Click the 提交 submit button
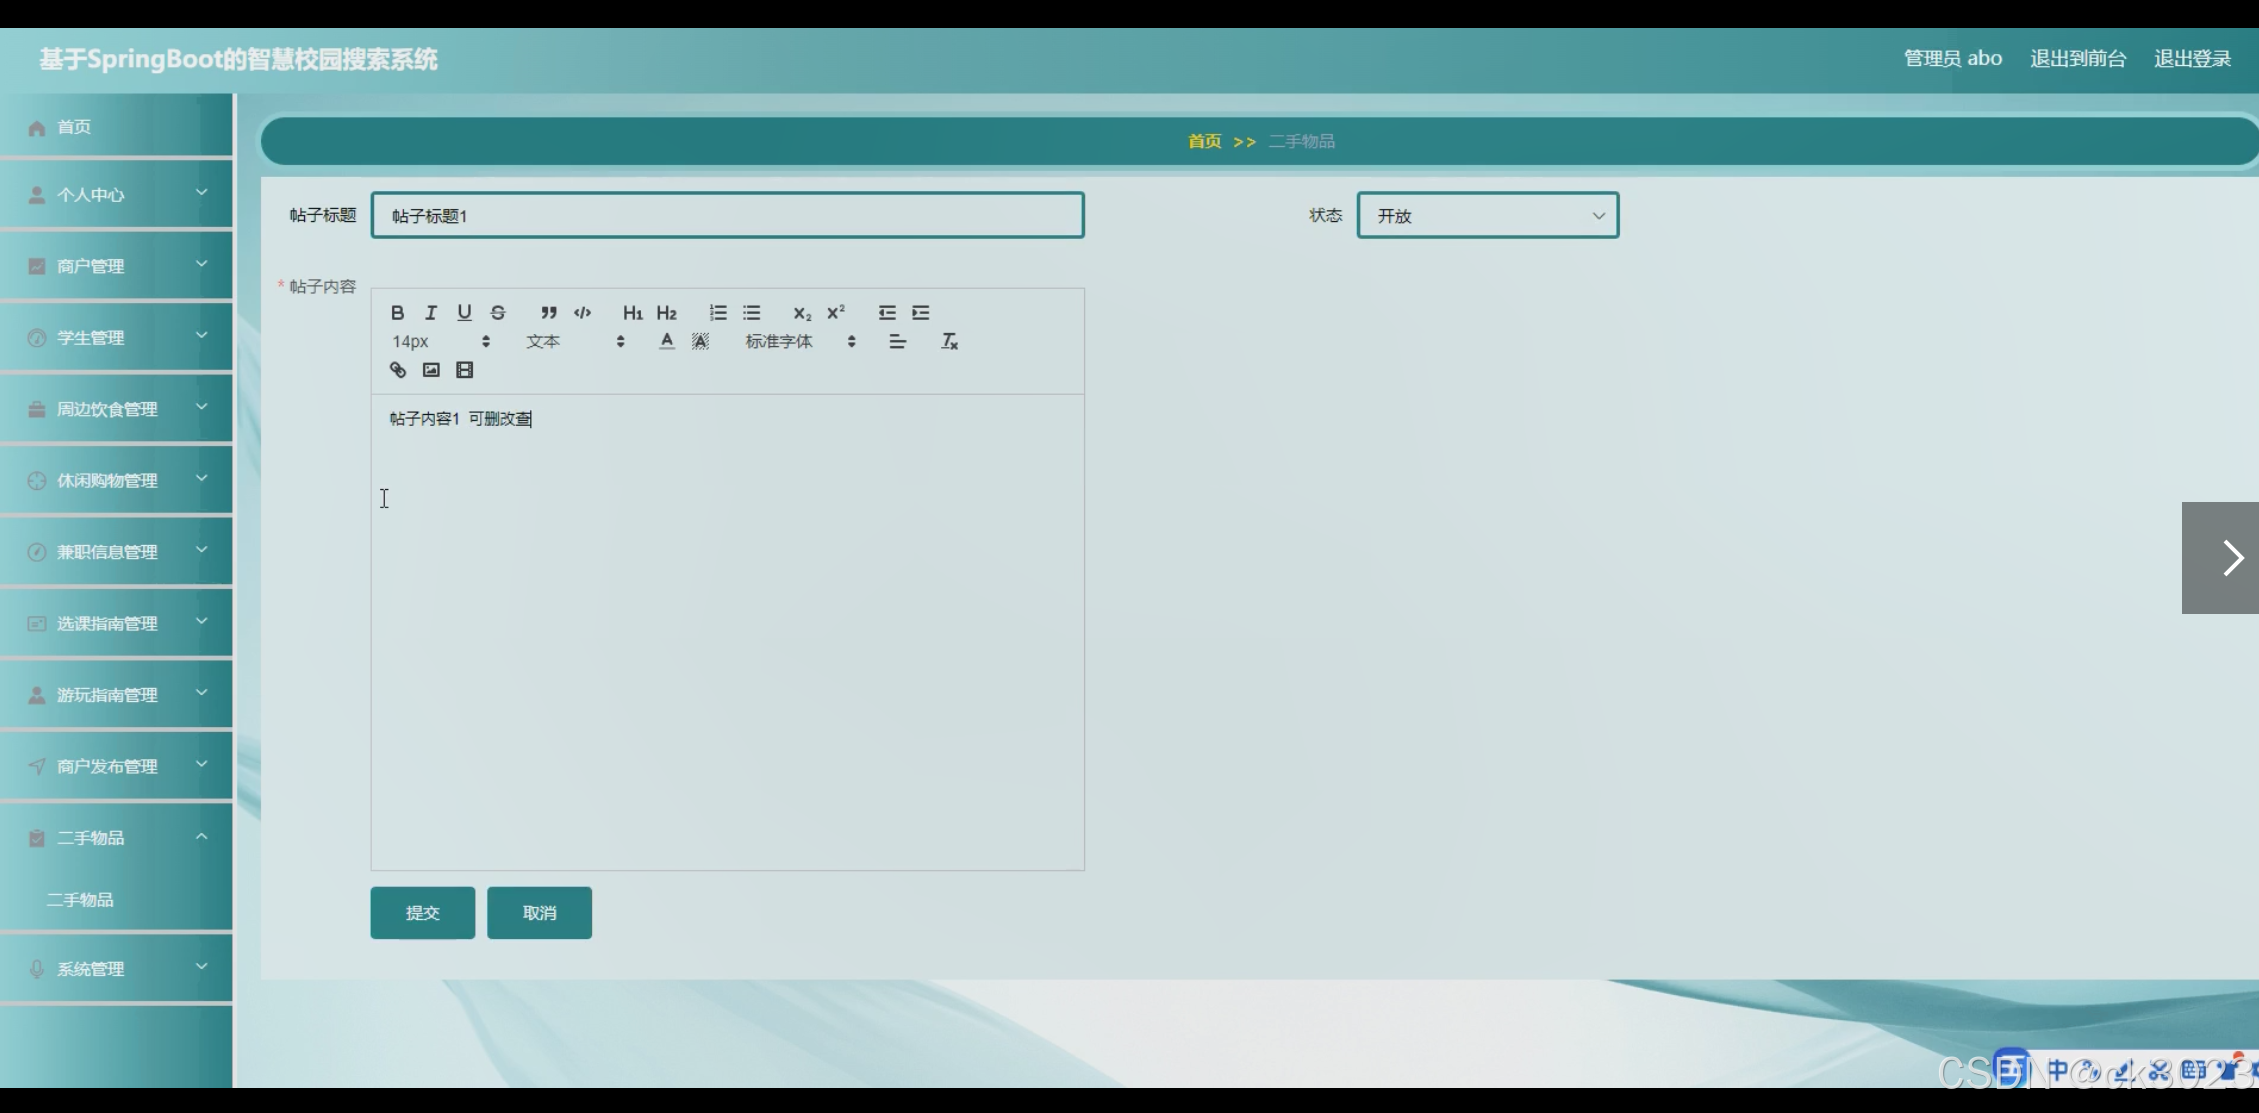The width and height of the screenshot is (2259, 1113). pos(422,912)
